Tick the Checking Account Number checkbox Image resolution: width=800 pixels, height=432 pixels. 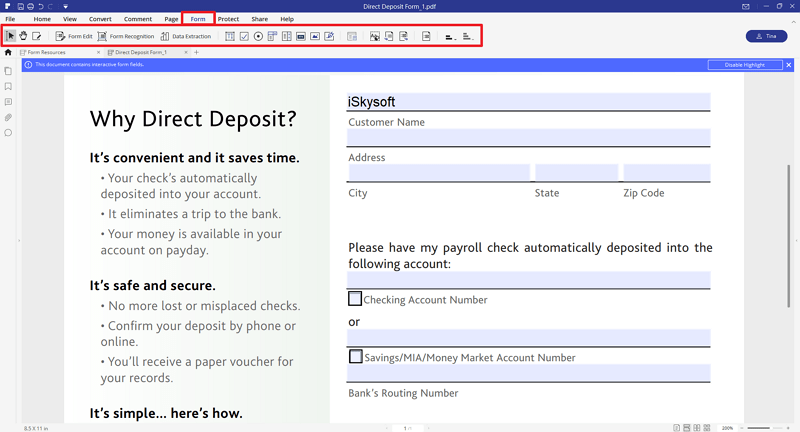coord(355,298)
